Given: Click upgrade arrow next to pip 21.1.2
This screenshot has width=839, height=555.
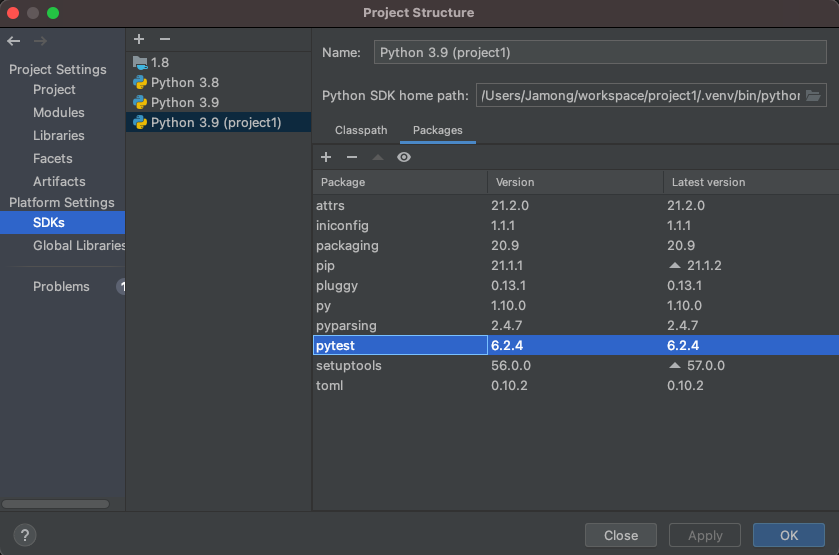Looking at the screenshot, I should click(x=675, y=265).
